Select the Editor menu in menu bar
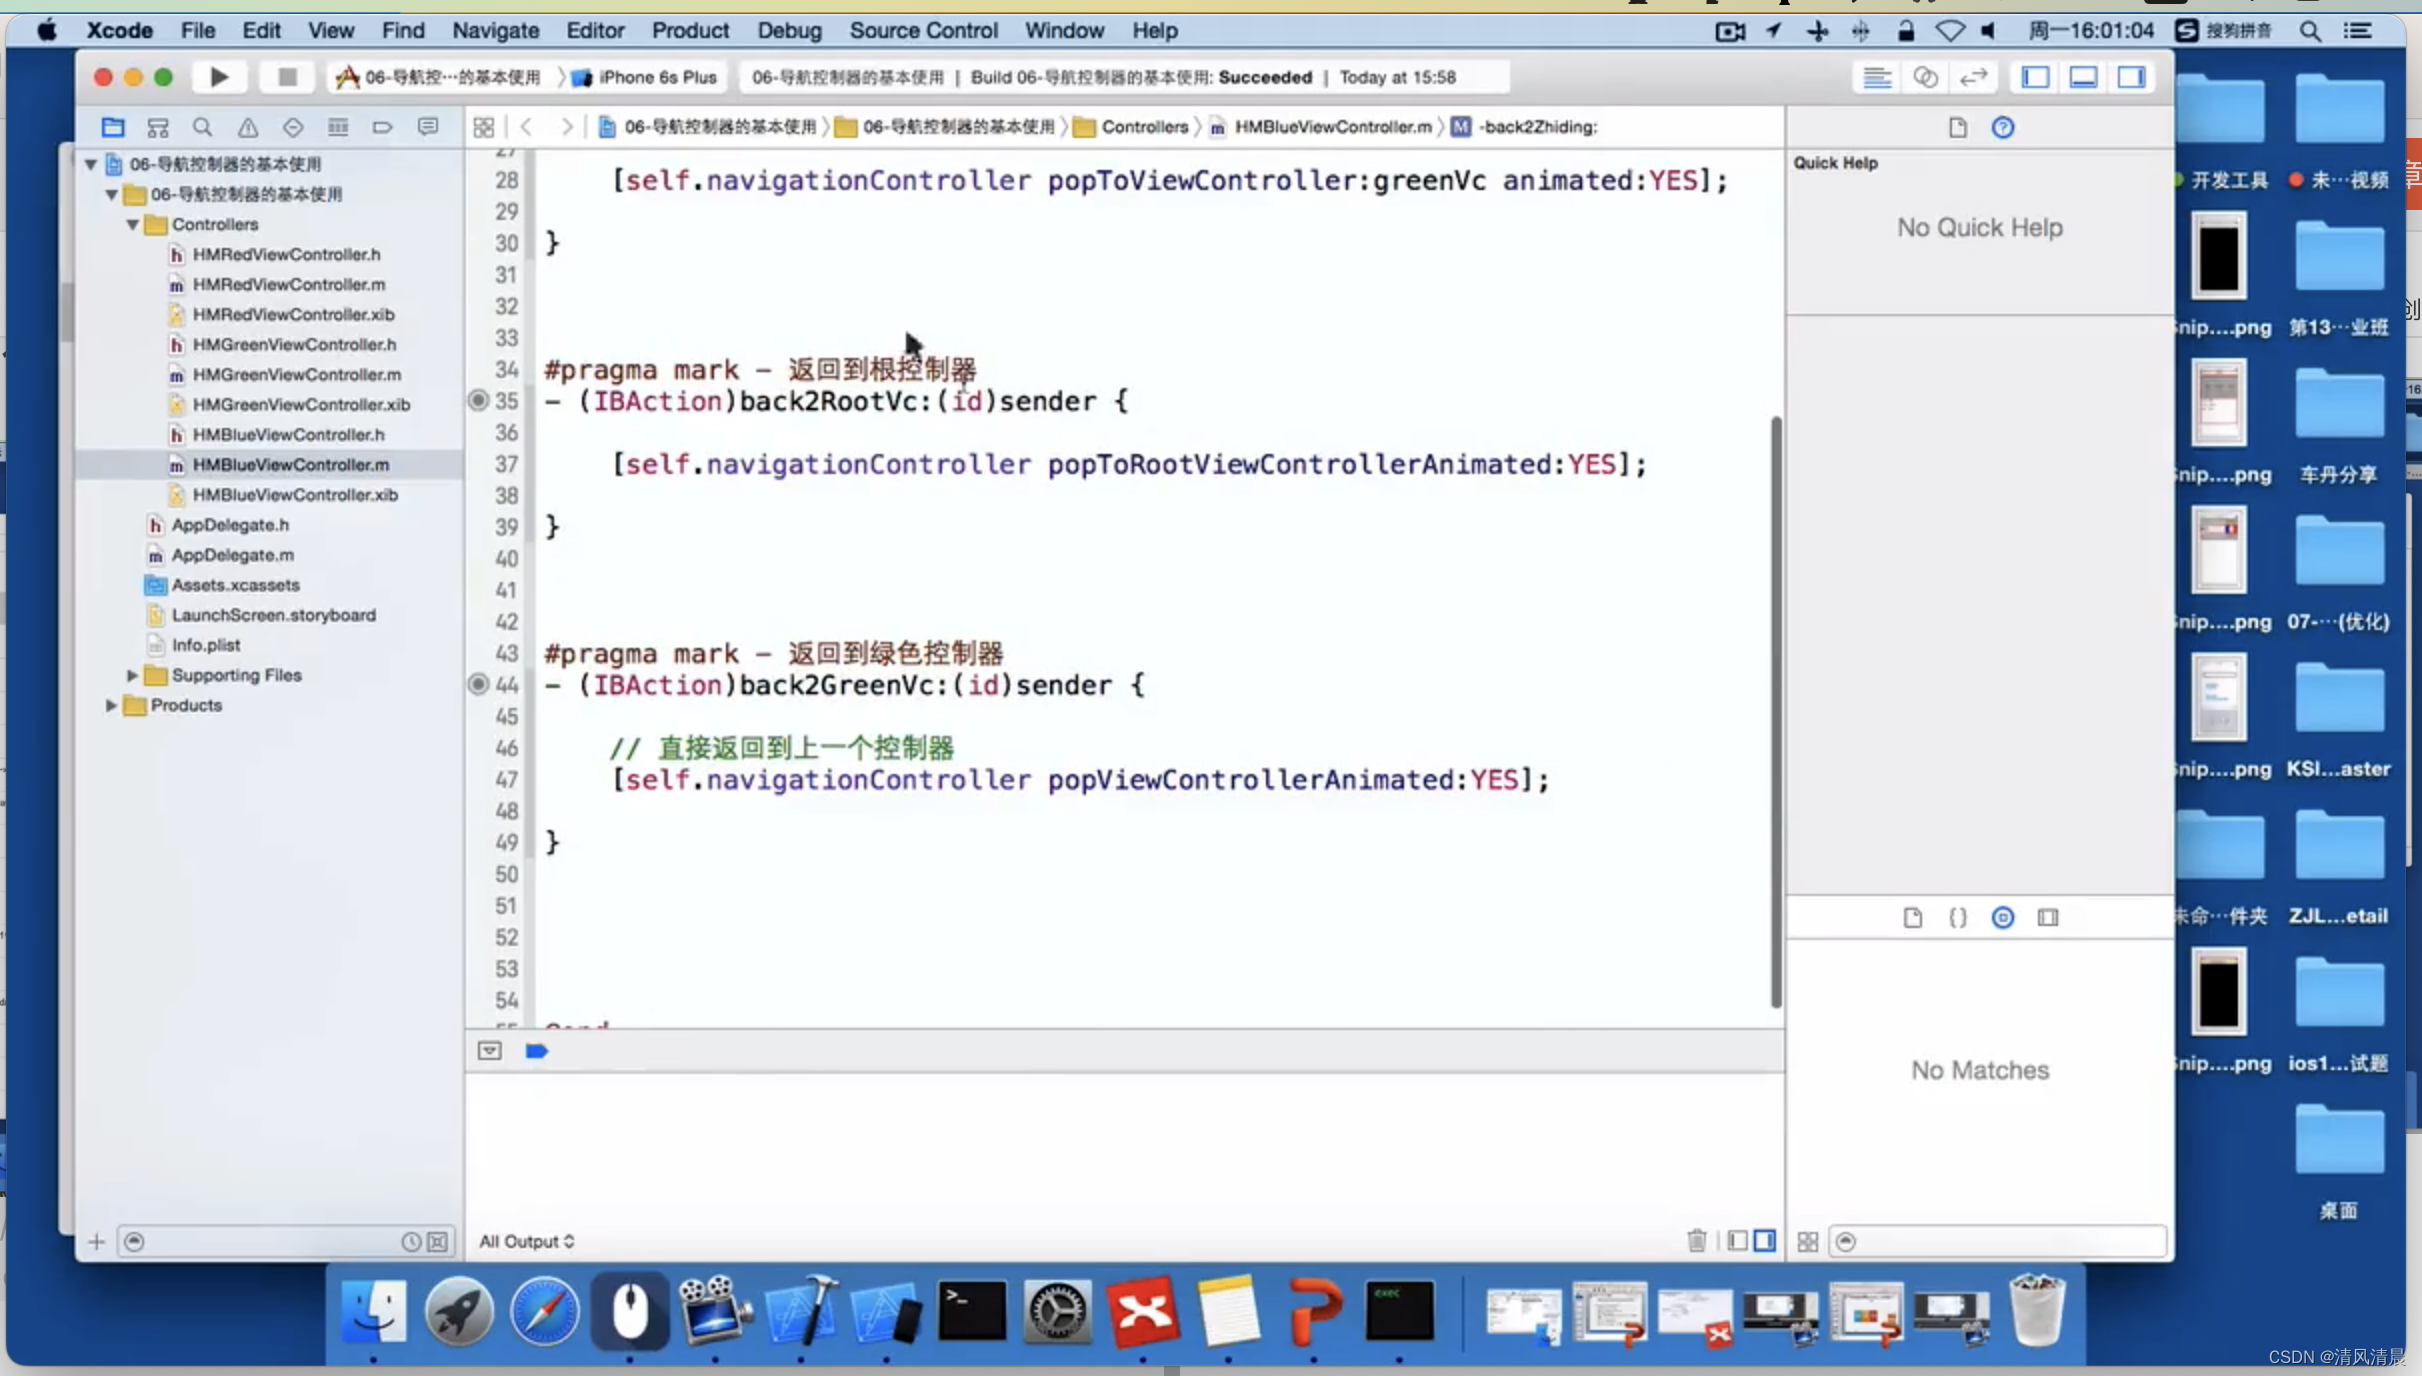Viewport: 2422px width, 1376px height. (594, 28)
